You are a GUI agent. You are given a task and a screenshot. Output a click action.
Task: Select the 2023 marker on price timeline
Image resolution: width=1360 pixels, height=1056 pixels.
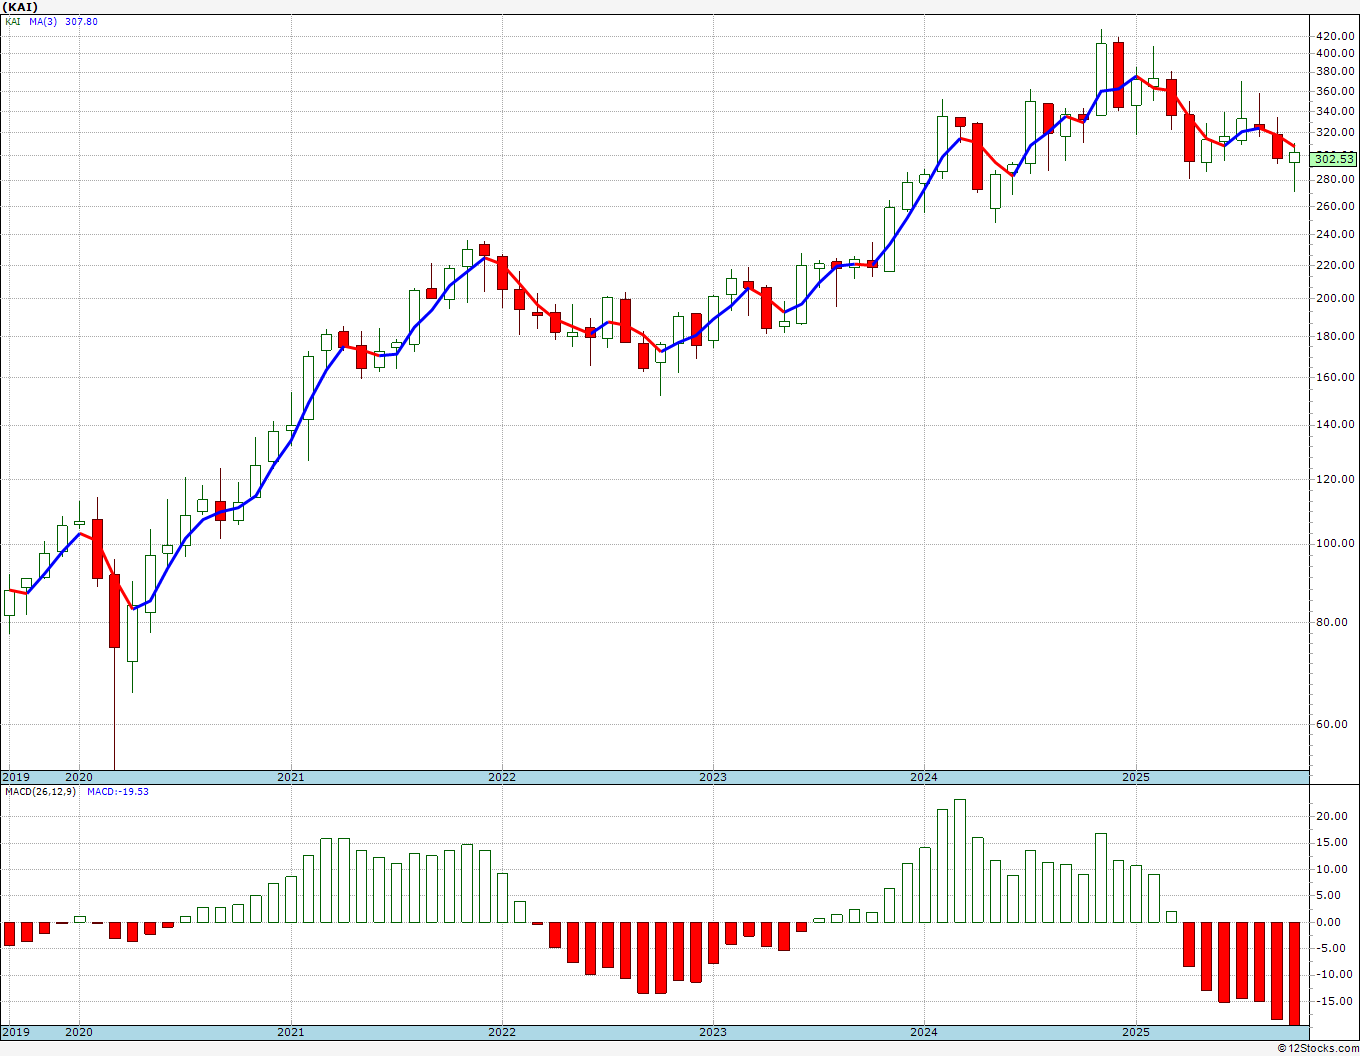click(x=713, y=777)
